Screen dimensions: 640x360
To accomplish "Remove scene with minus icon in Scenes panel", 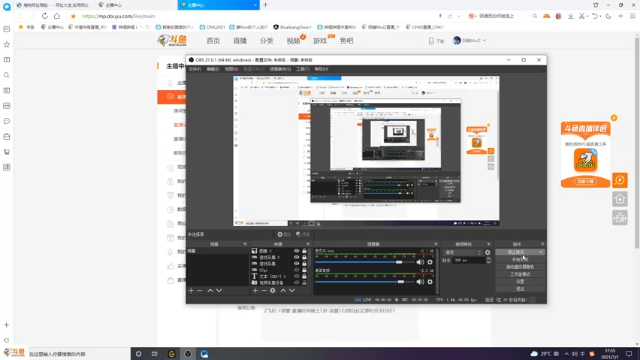I will (x=200, y=291).
